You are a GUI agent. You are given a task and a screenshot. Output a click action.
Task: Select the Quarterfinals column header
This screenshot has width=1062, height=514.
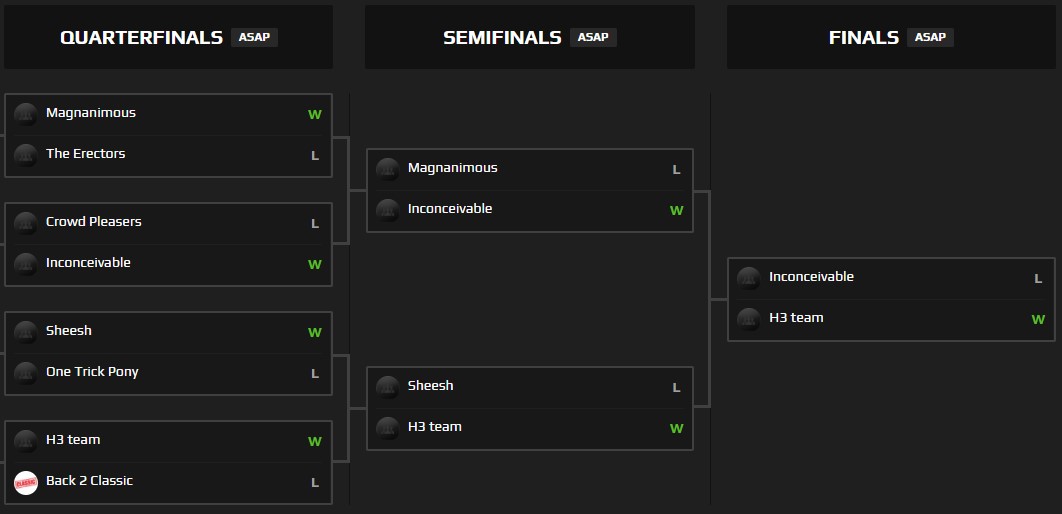[x=141, y=38]
